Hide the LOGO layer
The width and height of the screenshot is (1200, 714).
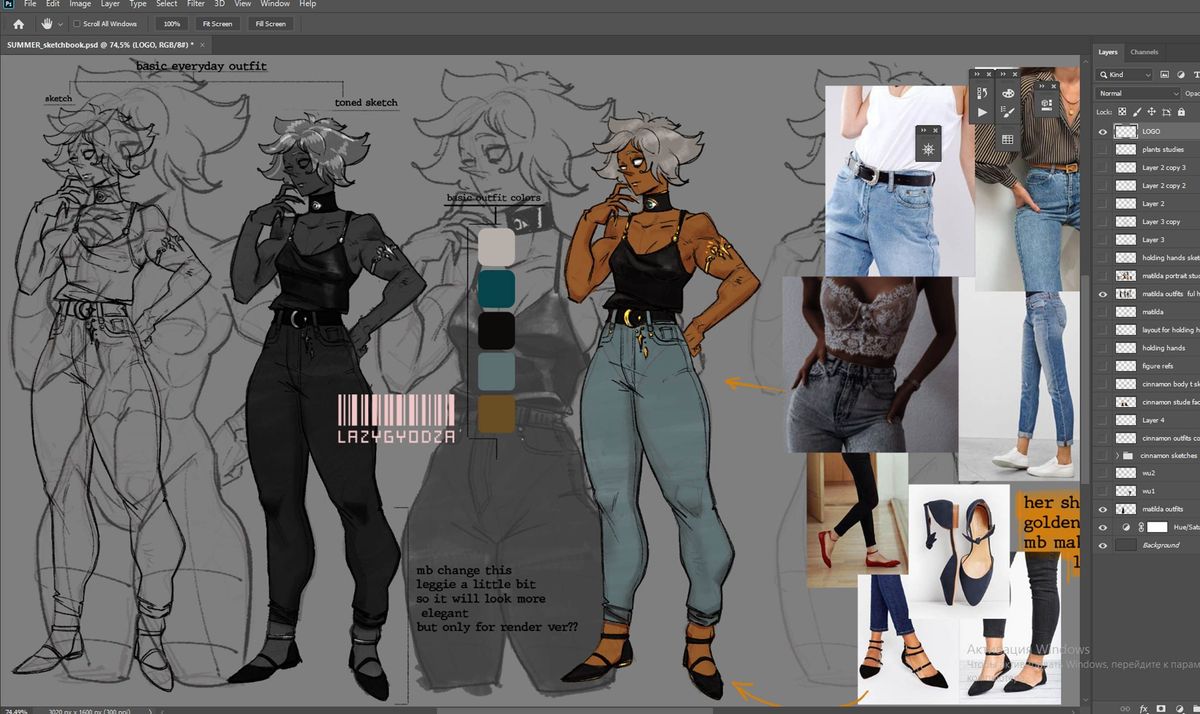1103,131
